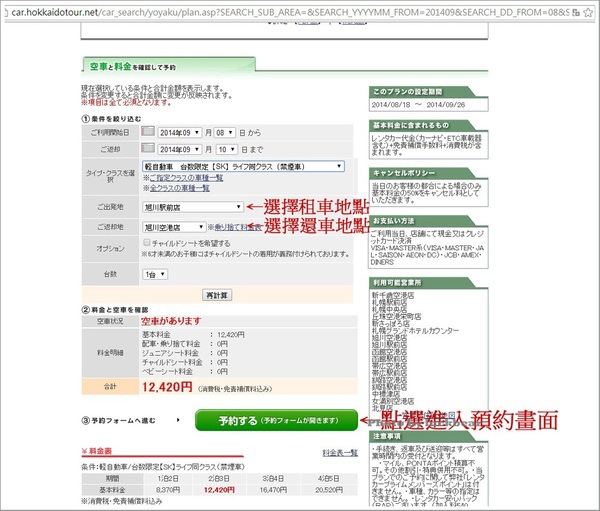Expand the car type class dropdown
The width and height of the screenshot is (600, 511).
pyautogui.click(x=243, y=166)
